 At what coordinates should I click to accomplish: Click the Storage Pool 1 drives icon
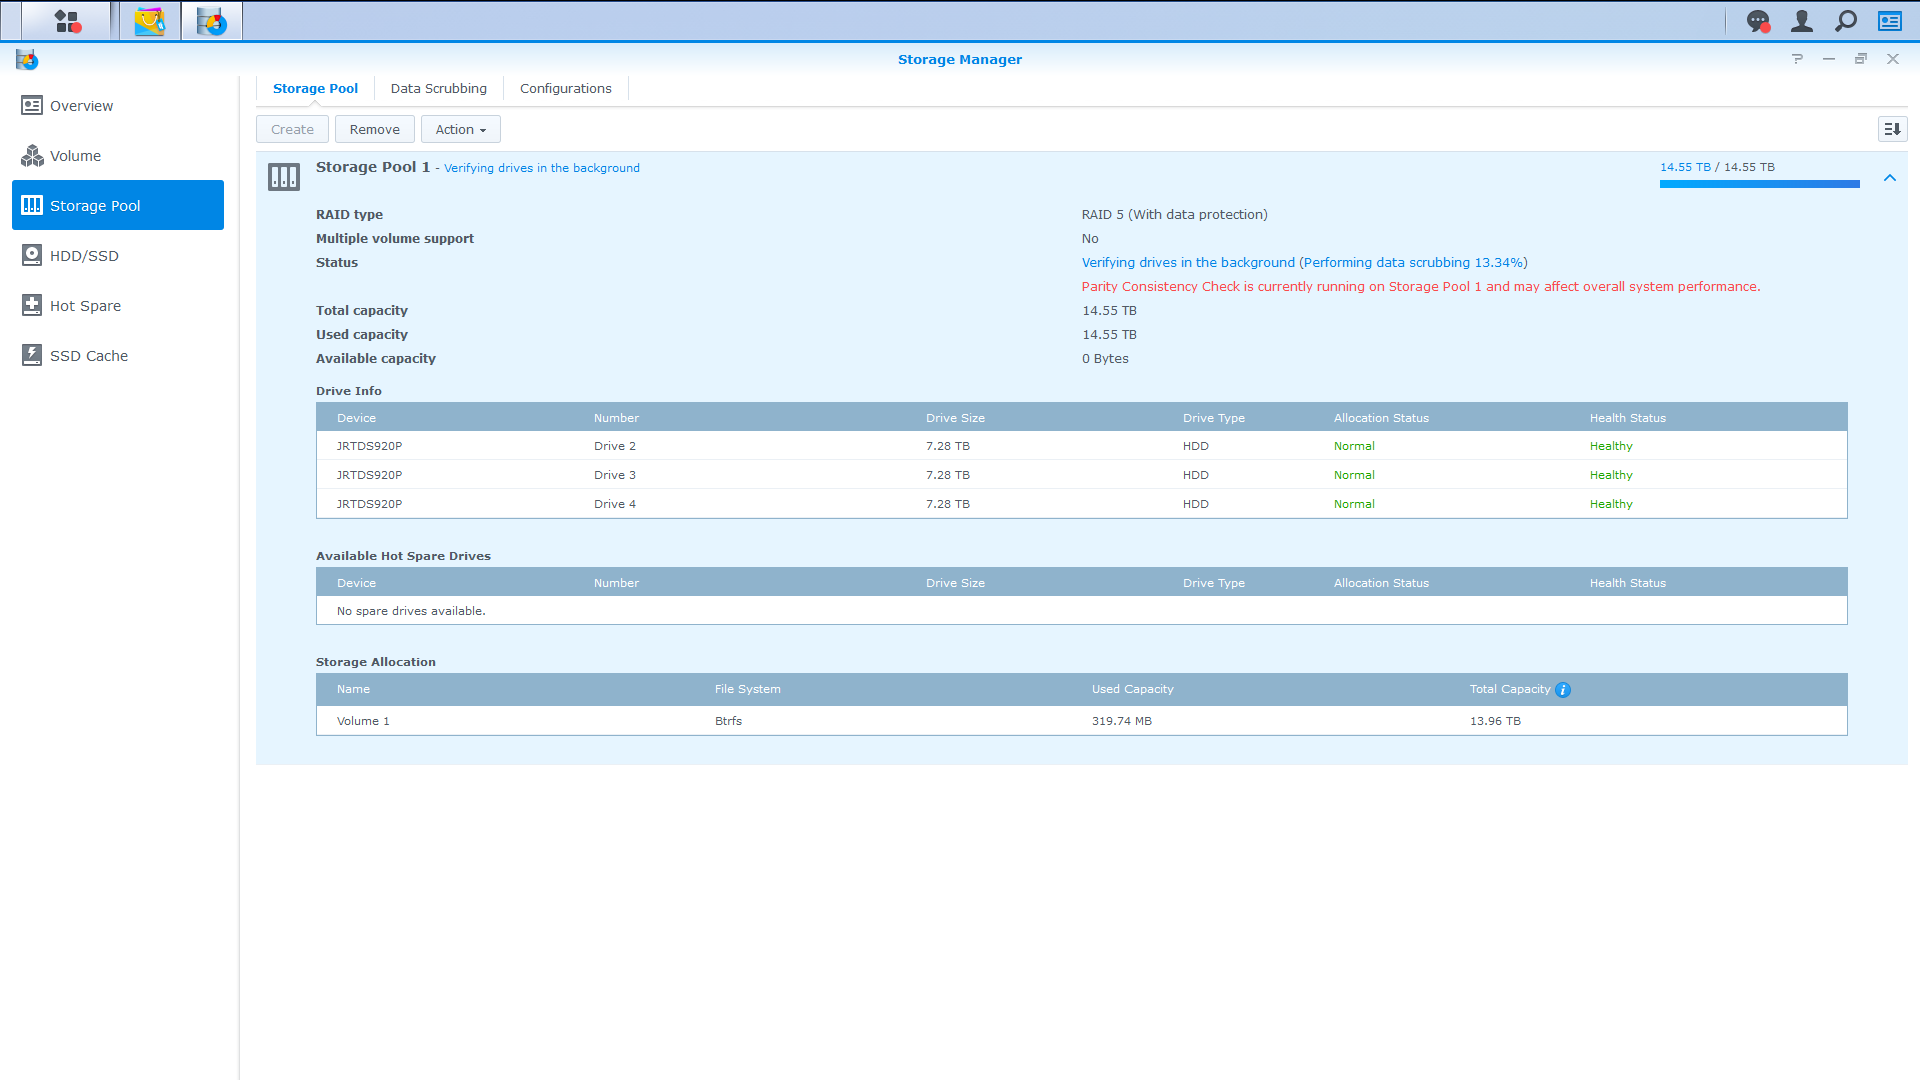284,178
